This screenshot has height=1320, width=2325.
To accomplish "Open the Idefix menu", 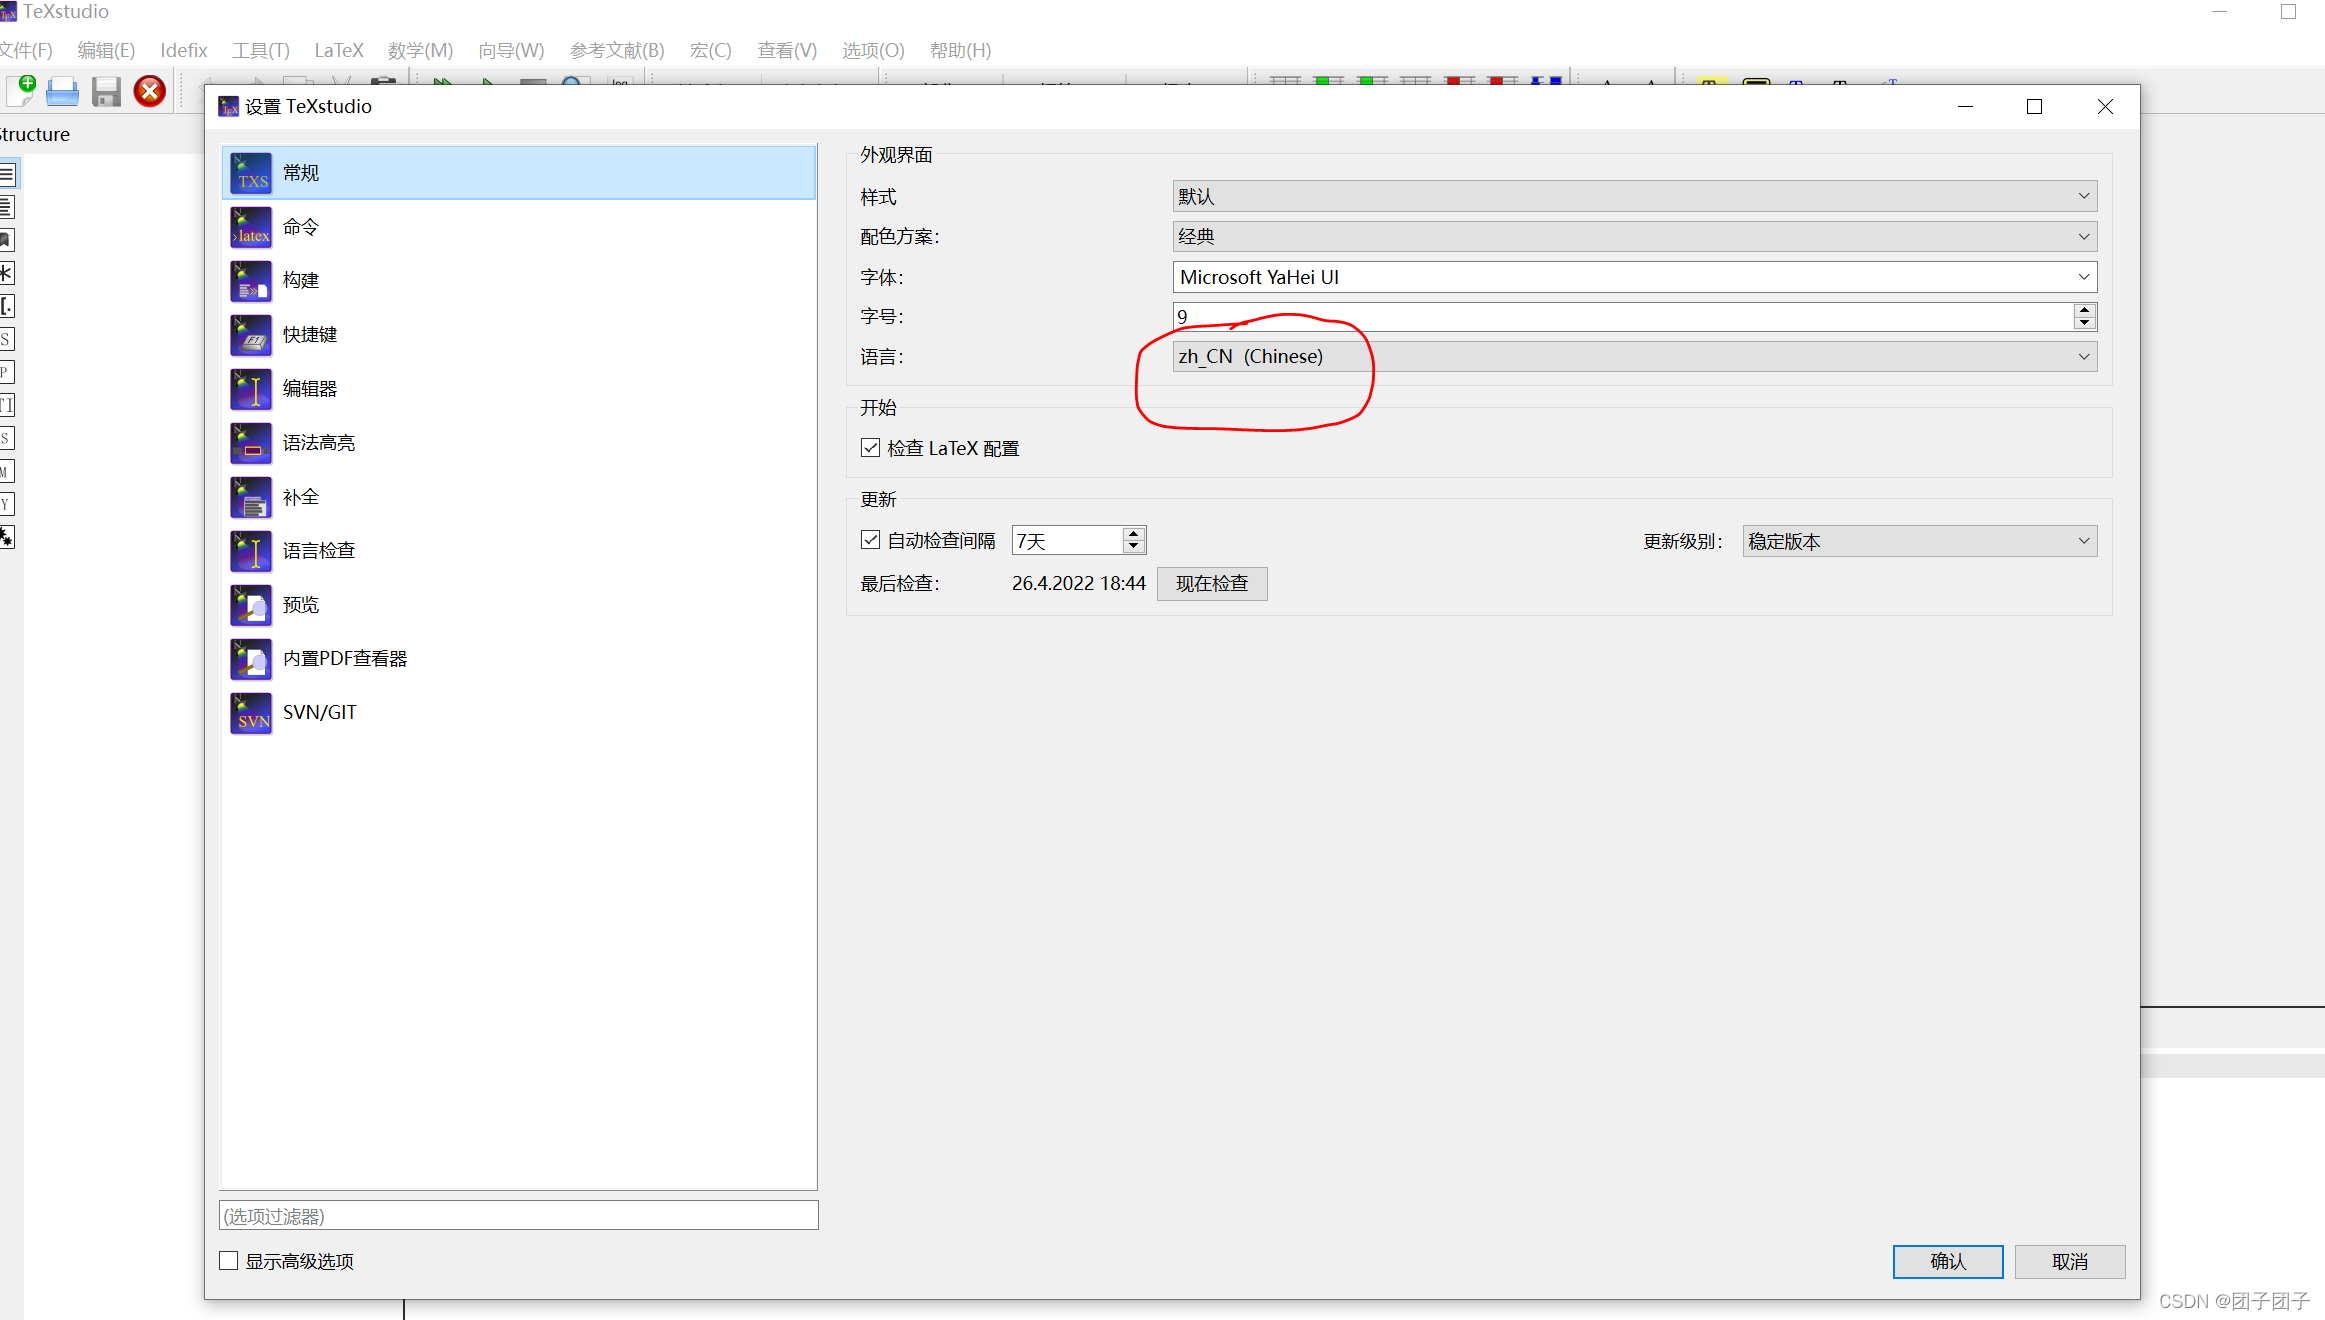I will point(184,50).
